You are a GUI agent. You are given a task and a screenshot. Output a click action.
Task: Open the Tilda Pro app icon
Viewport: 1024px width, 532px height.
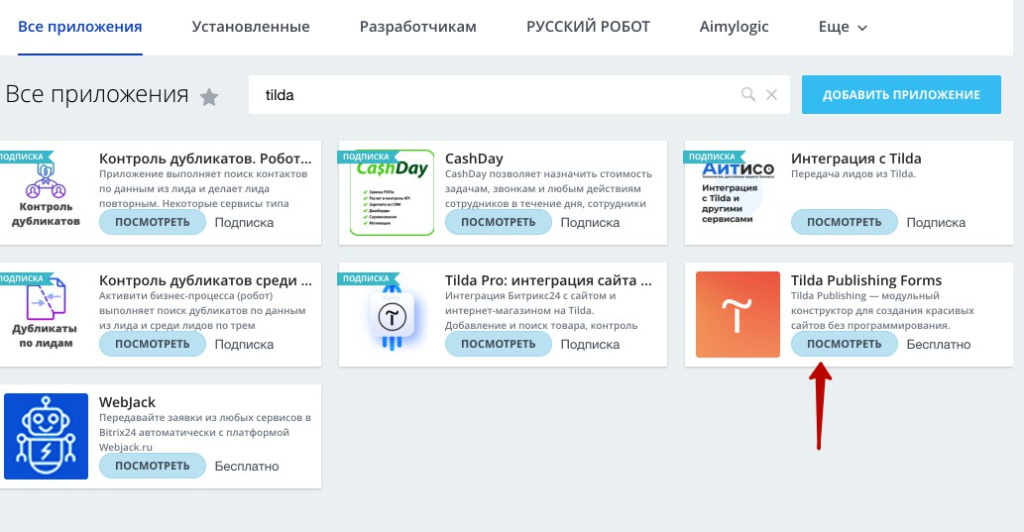[392, 316]
